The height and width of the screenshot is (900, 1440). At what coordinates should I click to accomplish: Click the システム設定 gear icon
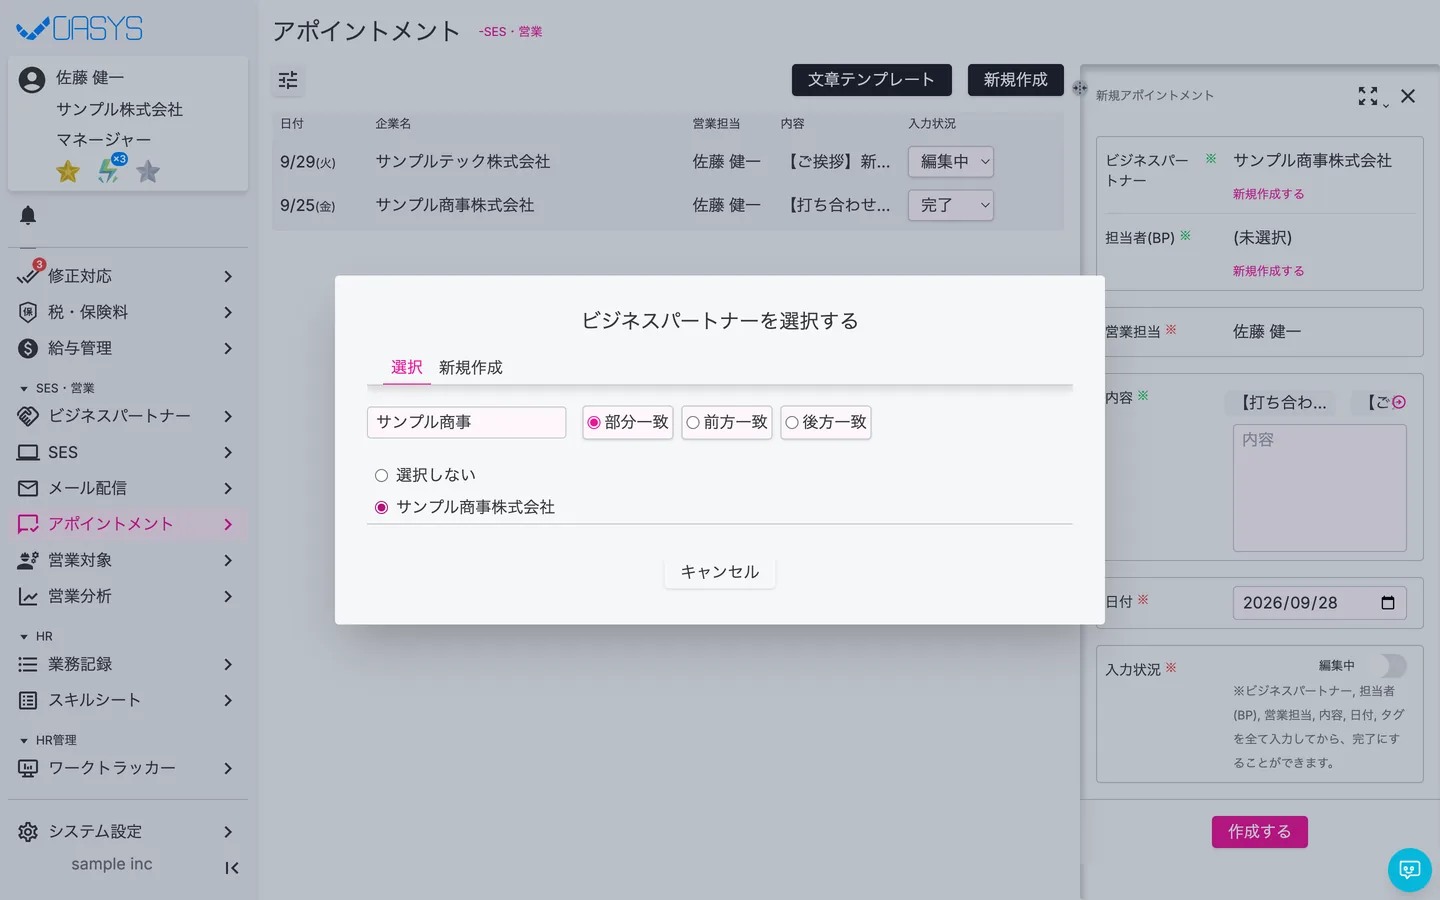[28, 832]
